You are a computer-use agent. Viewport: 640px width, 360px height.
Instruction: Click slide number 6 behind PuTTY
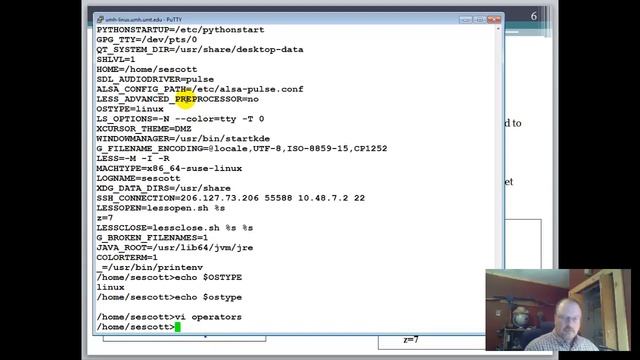coord(534,16)
